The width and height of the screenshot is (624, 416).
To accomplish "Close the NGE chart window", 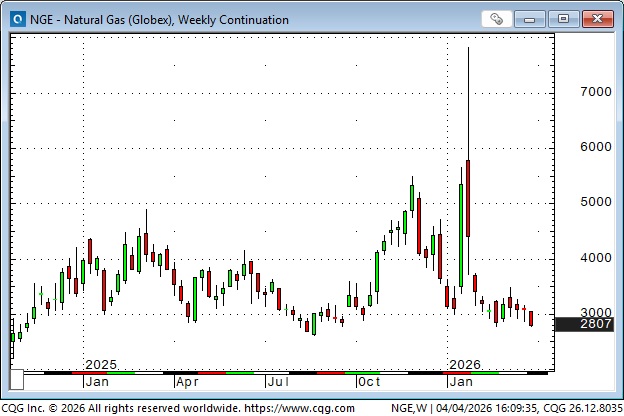I will coord(597,19).
